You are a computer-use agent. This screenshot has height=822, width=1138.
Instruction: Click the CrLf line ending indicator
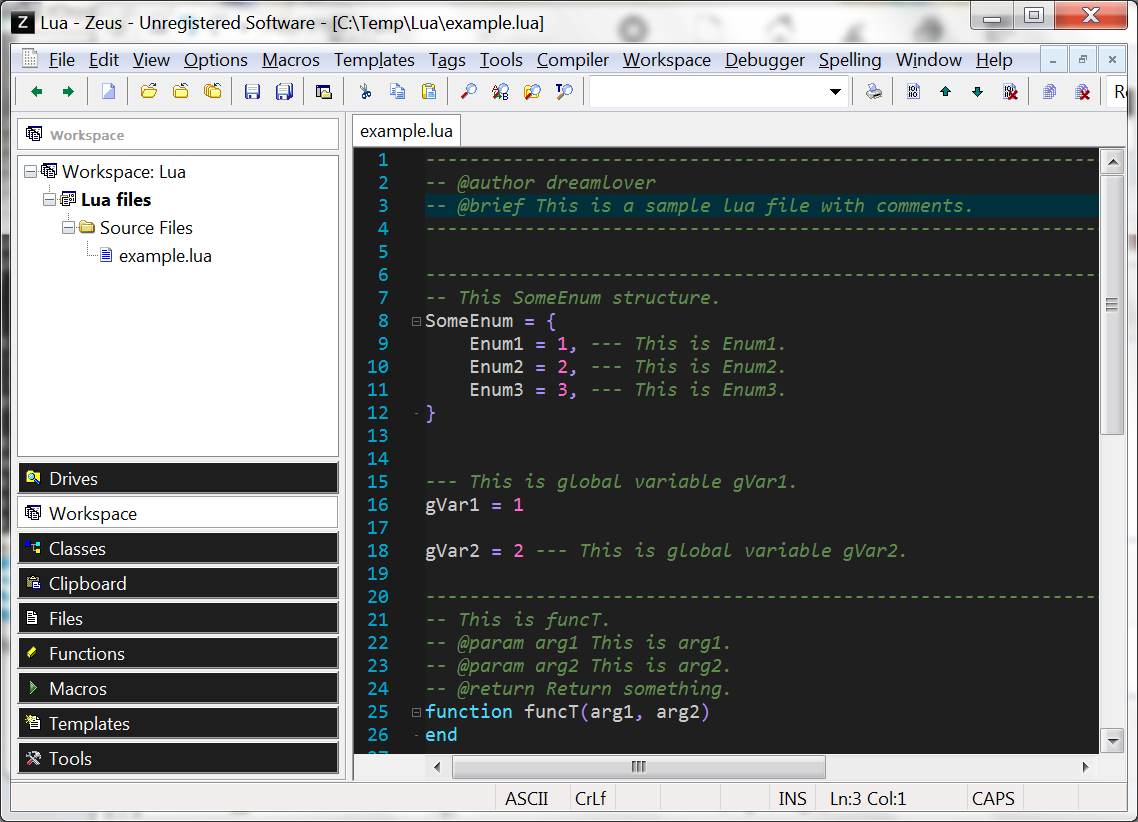pos(590,799)
